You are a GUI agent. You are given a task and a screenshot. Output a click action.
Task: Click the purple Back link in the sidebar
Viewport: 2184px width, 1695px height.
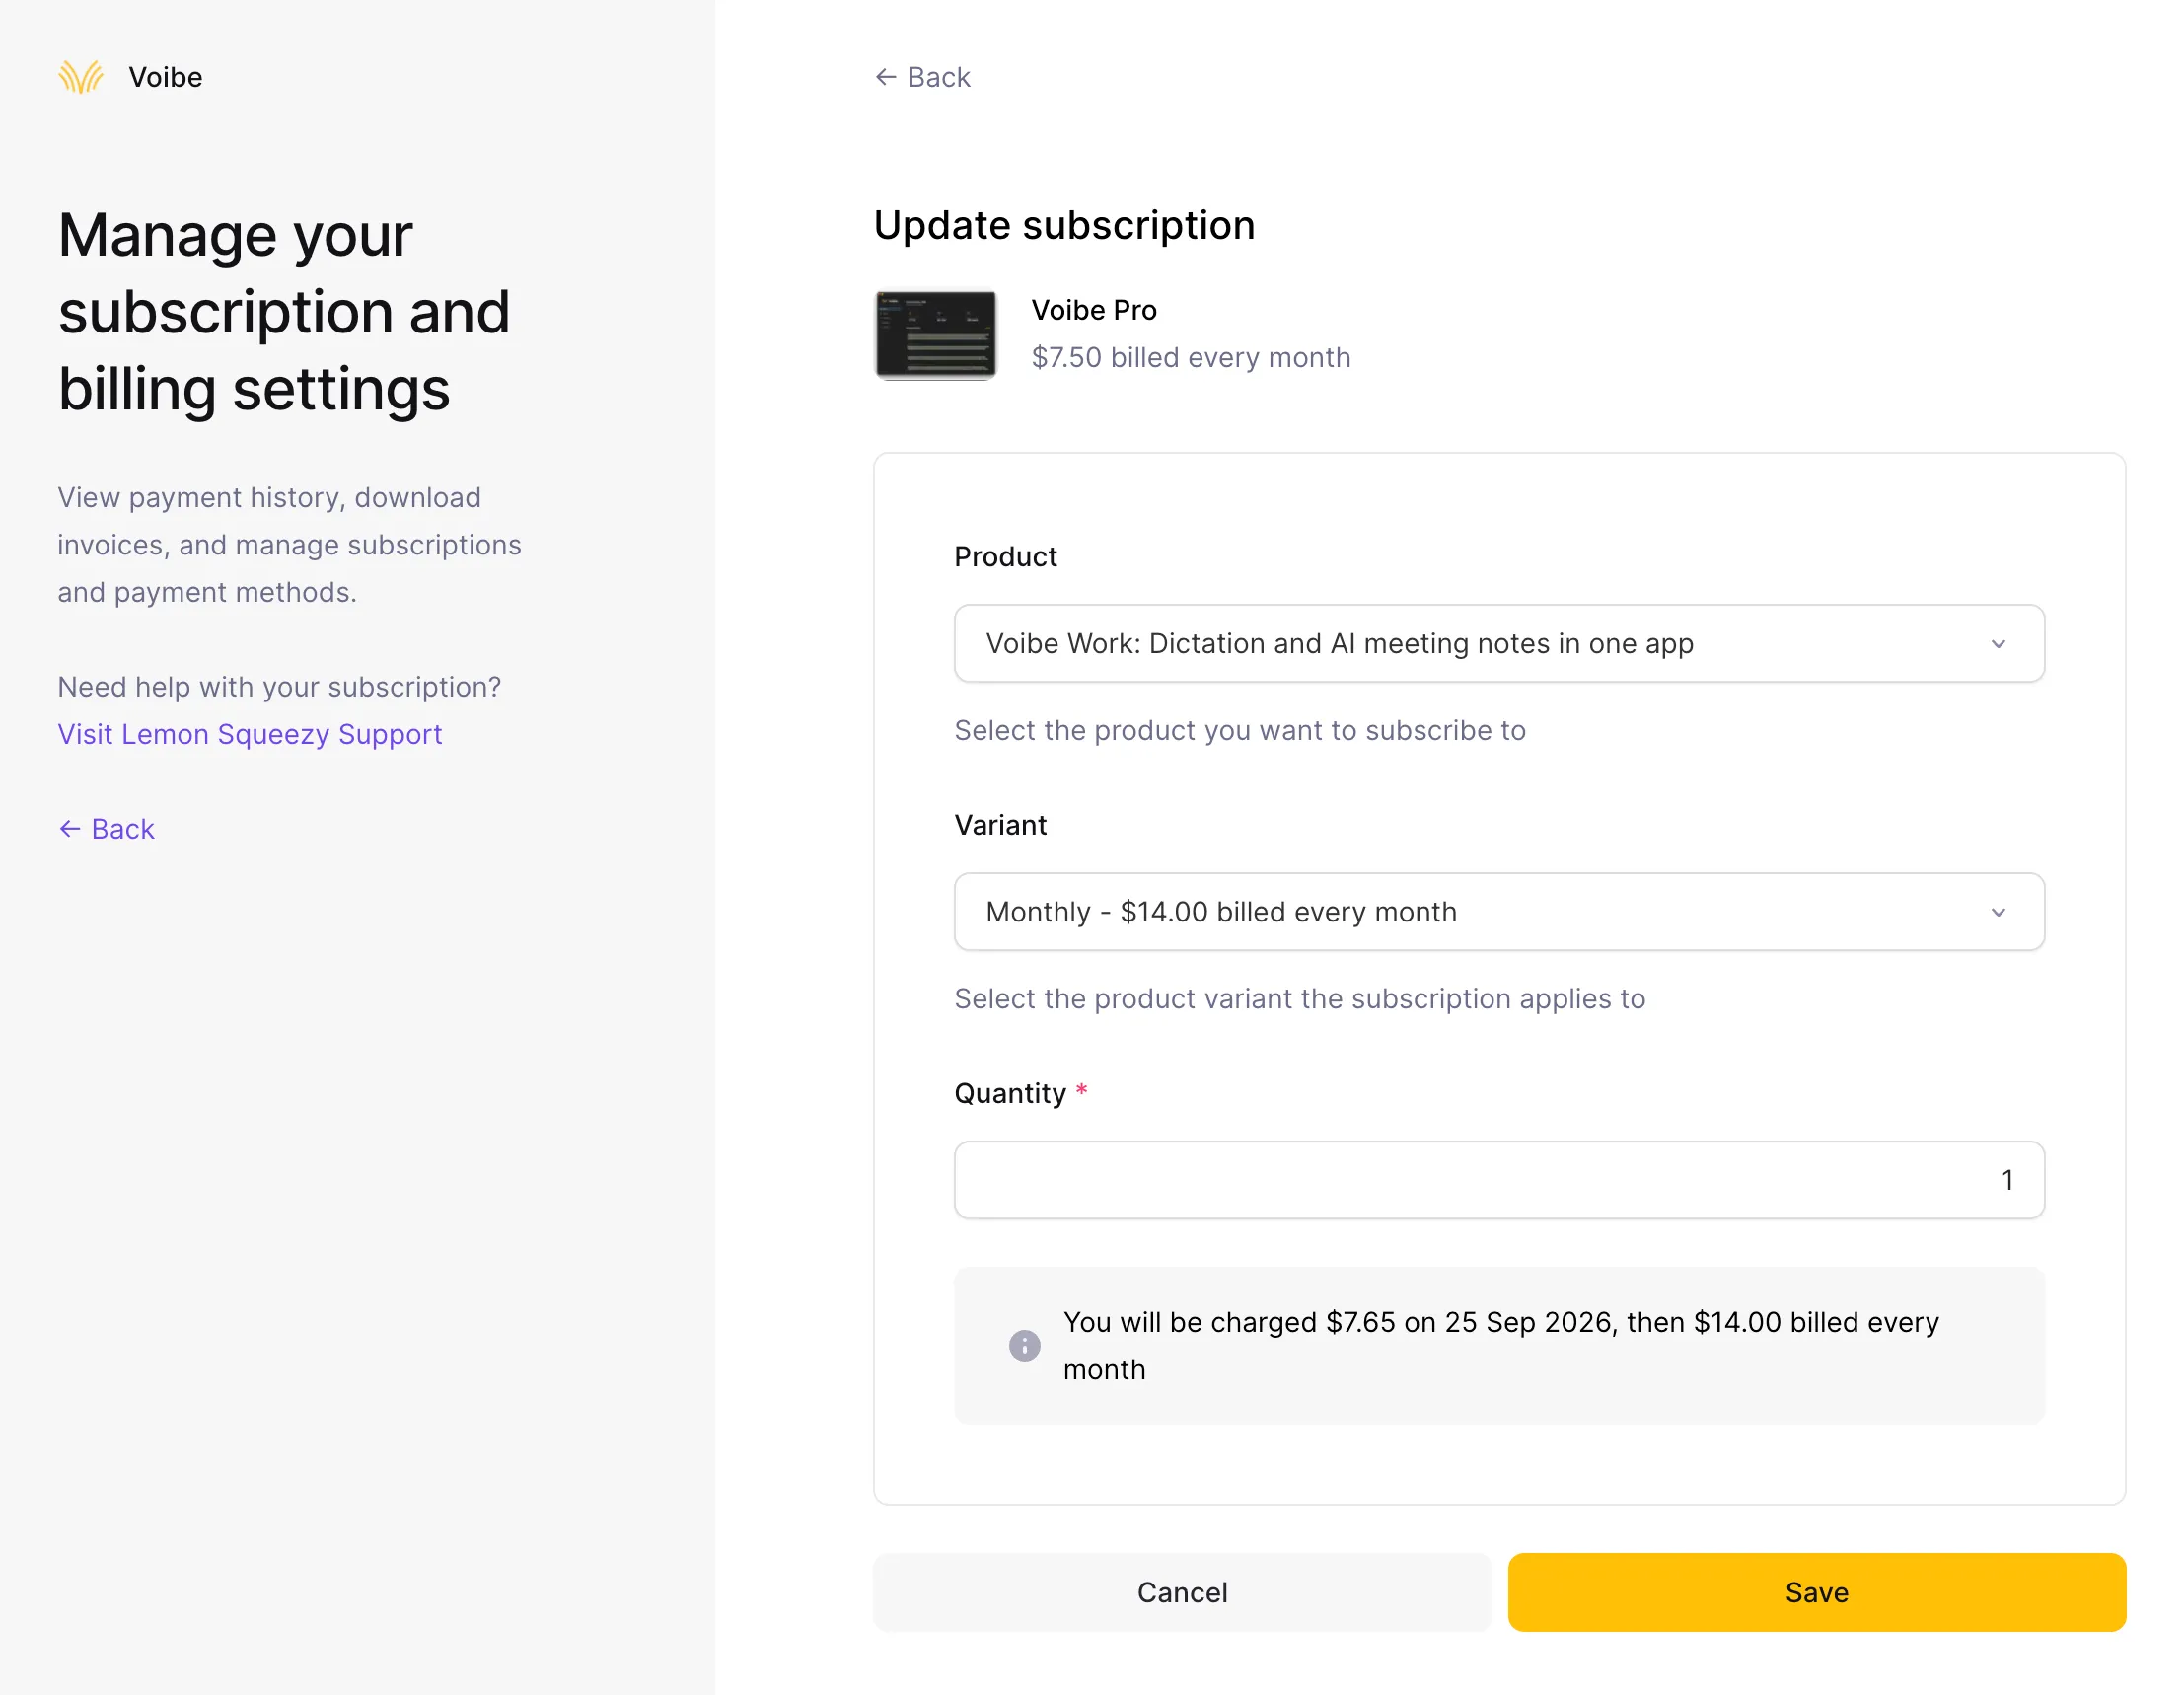coord(106,829)
